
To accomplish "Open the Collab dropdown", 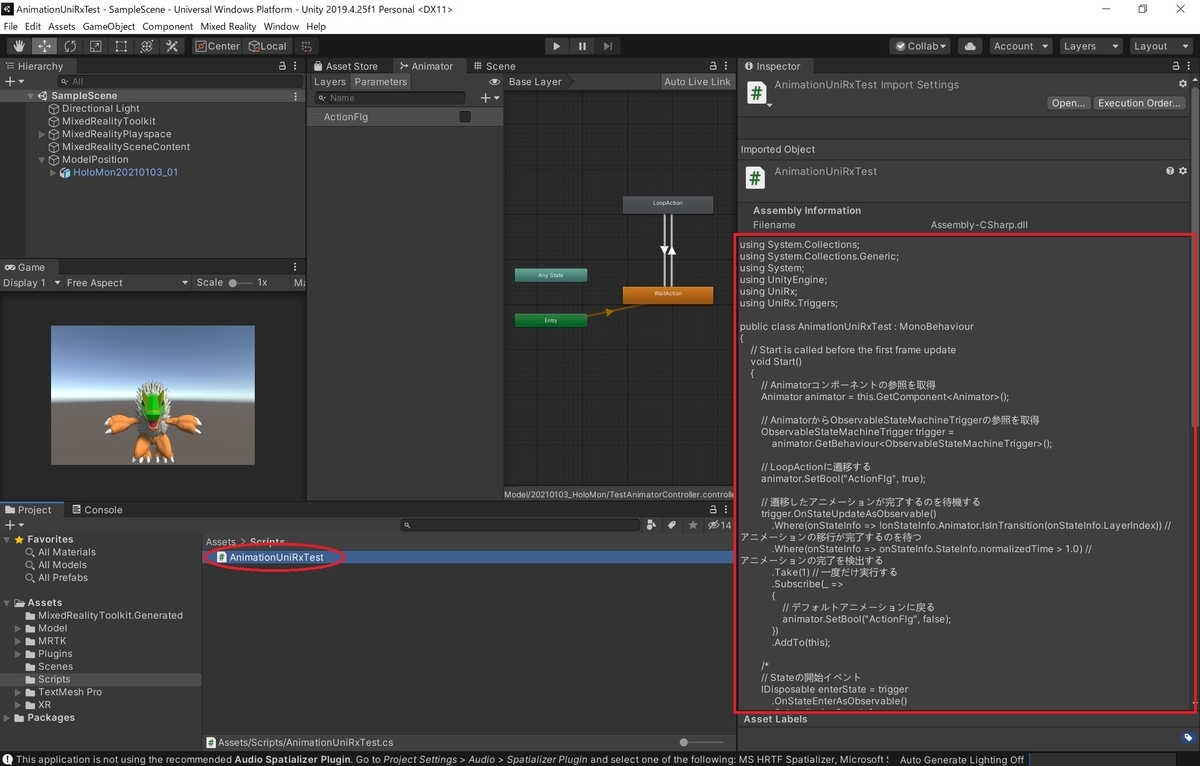I will [921, 46].
